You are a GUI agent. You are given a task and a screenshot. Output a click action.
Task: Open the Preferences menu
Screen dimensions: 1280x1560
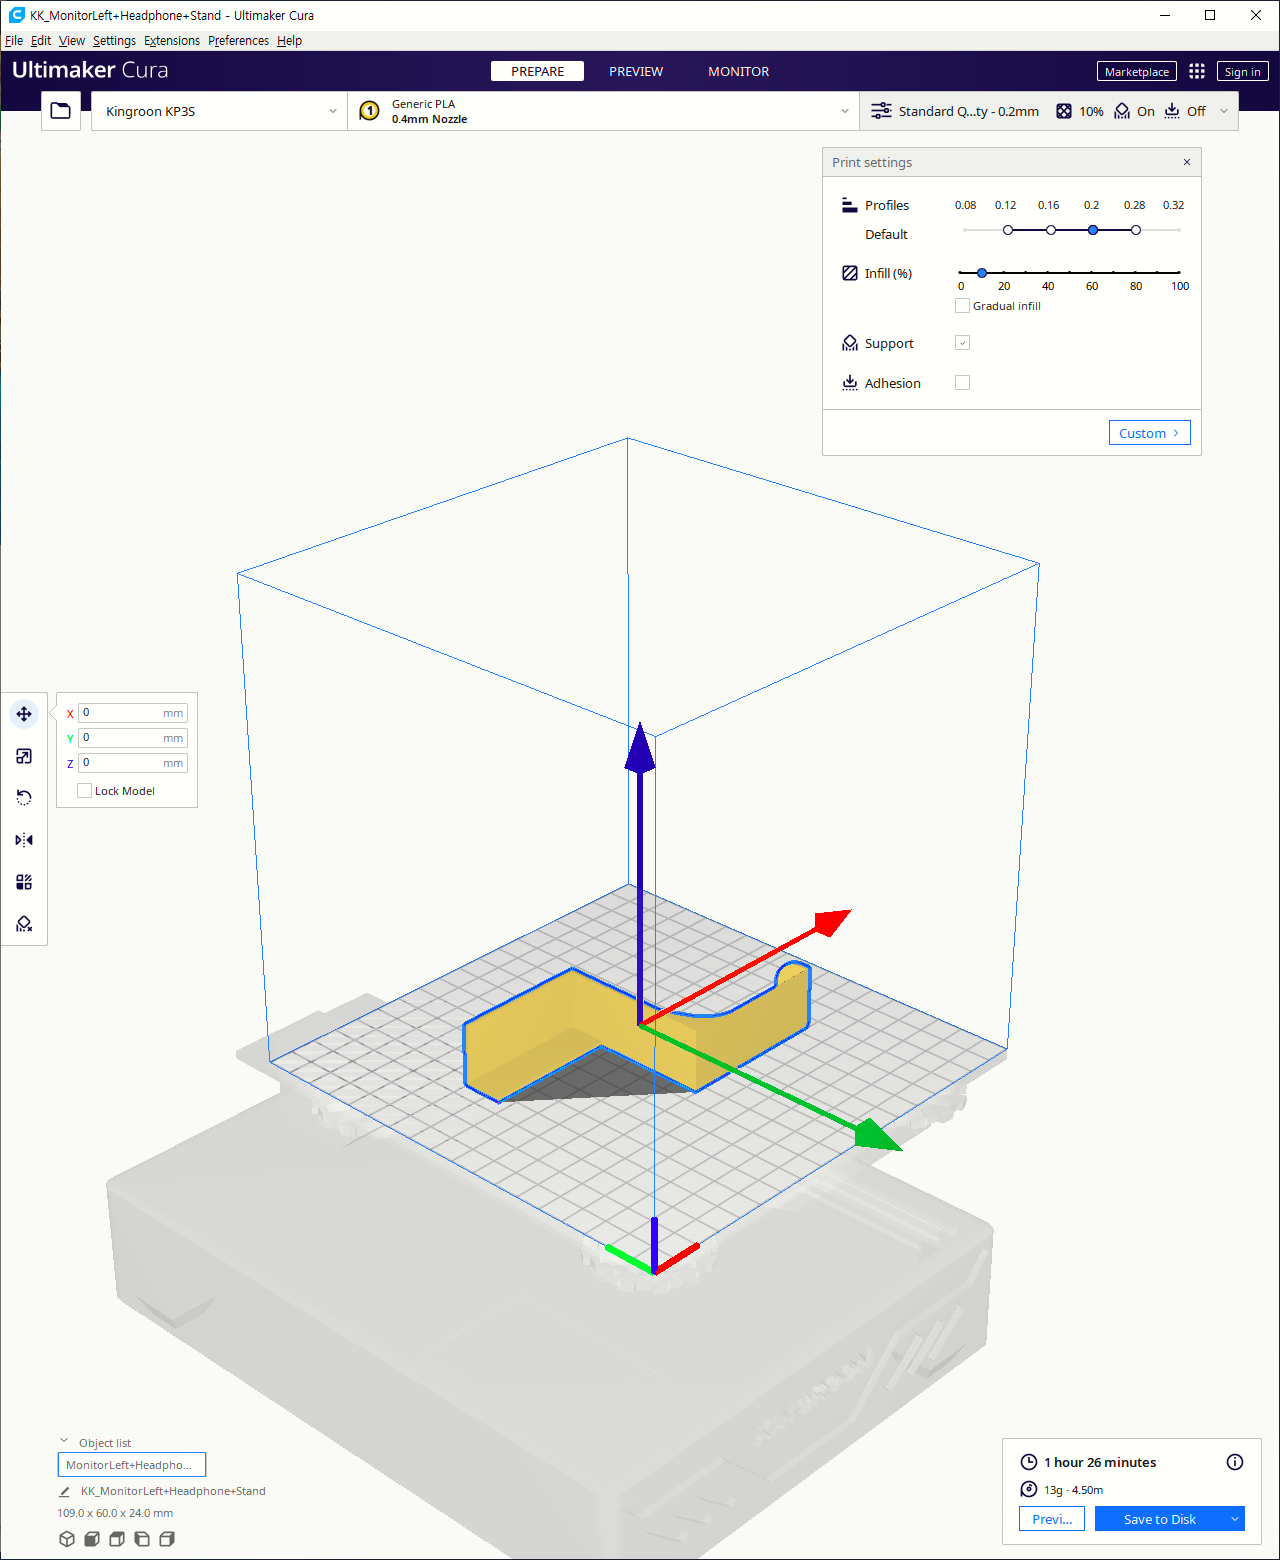238,41
